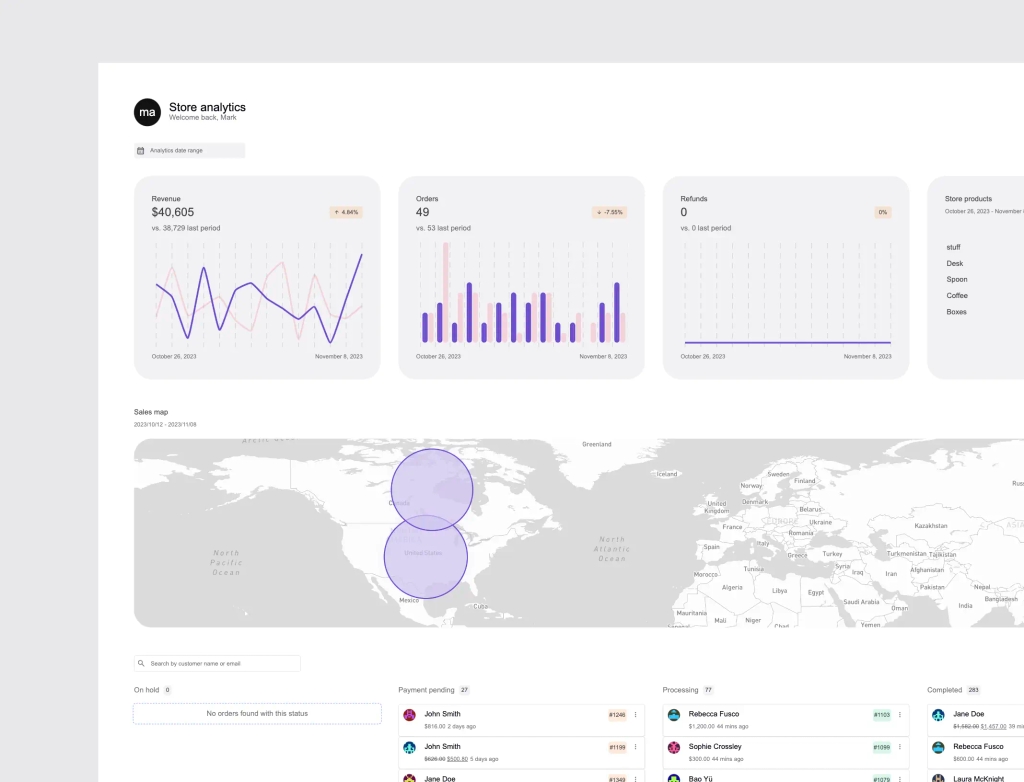Image resolution: width=1024 pixels, height=782 pixels.
Task: Click the 4.84% revenue change badge
Action: (346, 212)
